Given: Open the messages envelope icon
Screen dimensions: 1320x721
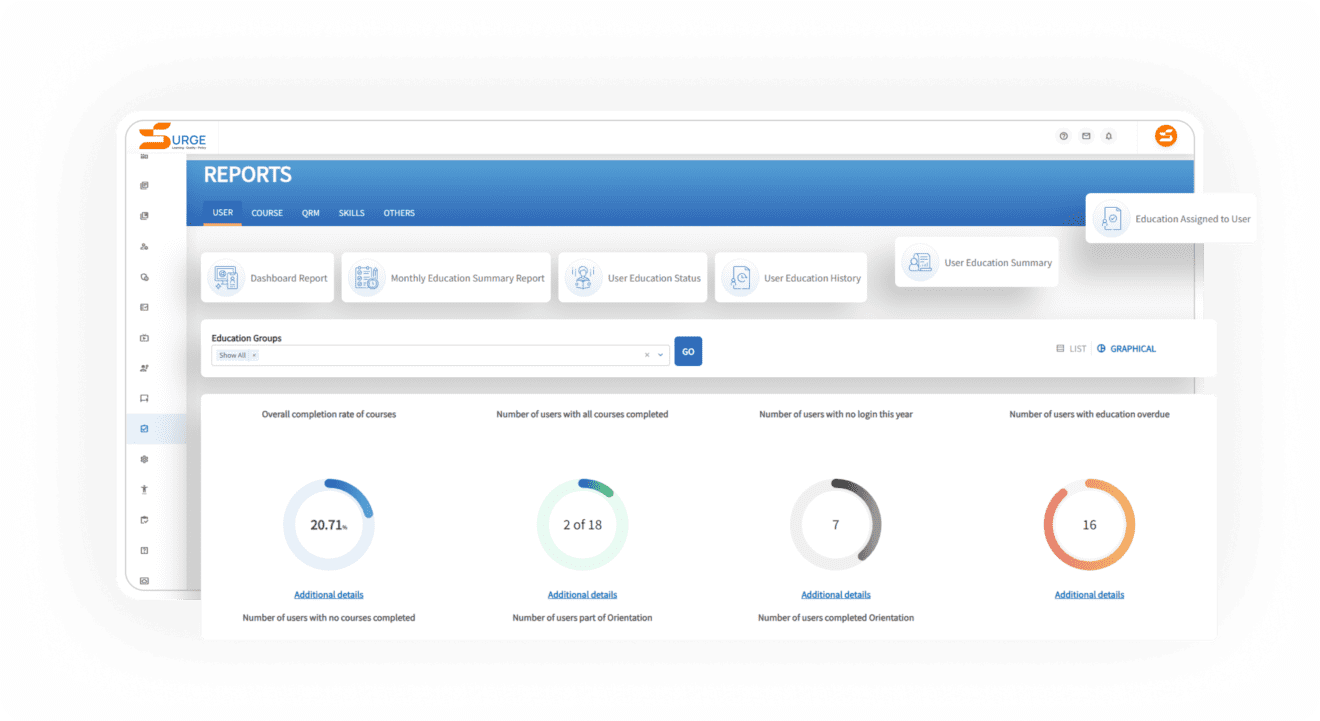Looking at the screenshot, I should pyautogui.click(x=1086, y=136).
